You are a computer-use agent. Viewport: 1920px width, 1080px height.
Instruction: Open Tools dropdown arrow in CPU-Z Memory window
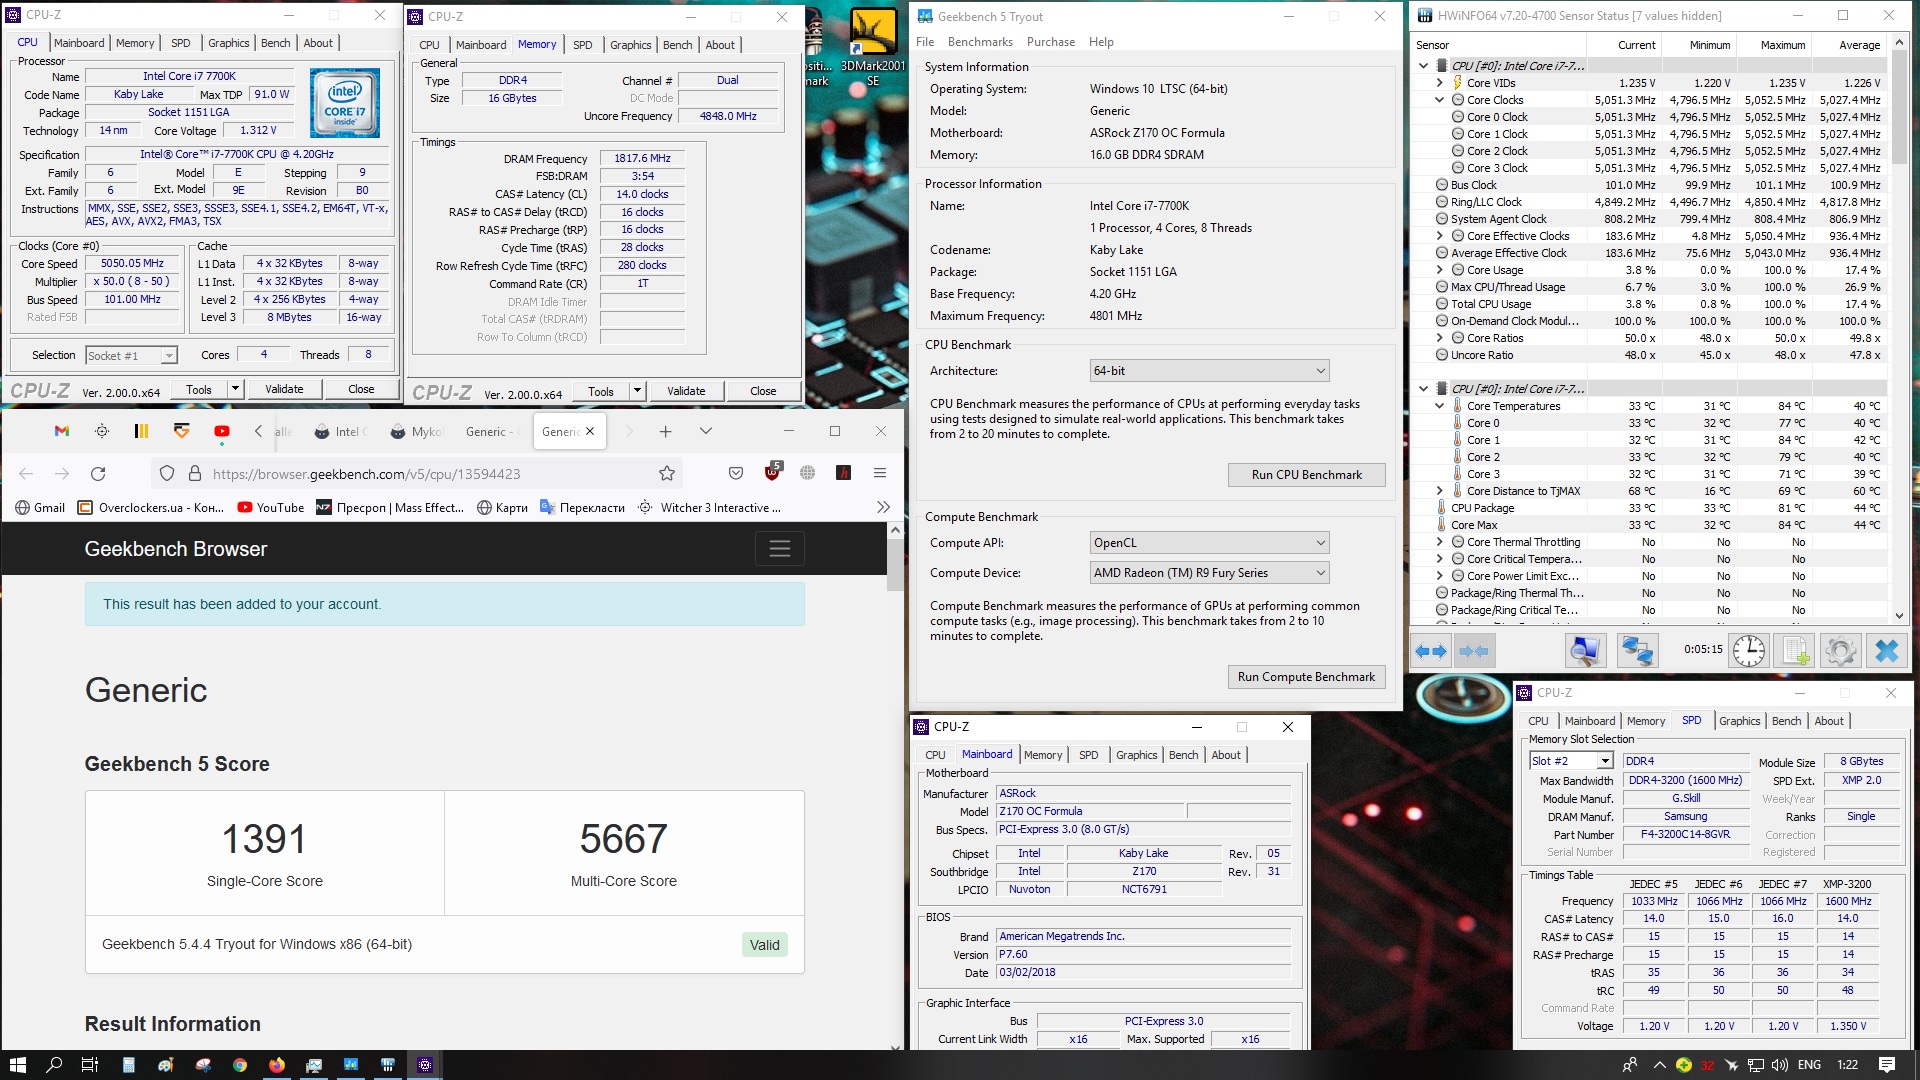click(x=637, y=391)
